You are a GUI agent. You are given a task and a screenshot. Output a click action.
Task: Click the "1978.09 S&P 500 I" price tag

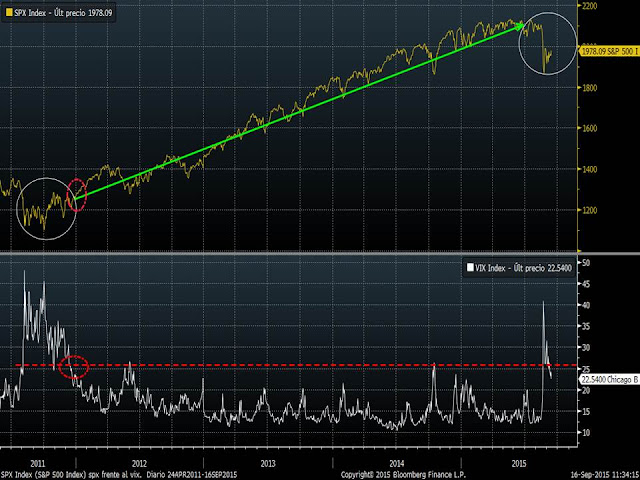(610, 51)
